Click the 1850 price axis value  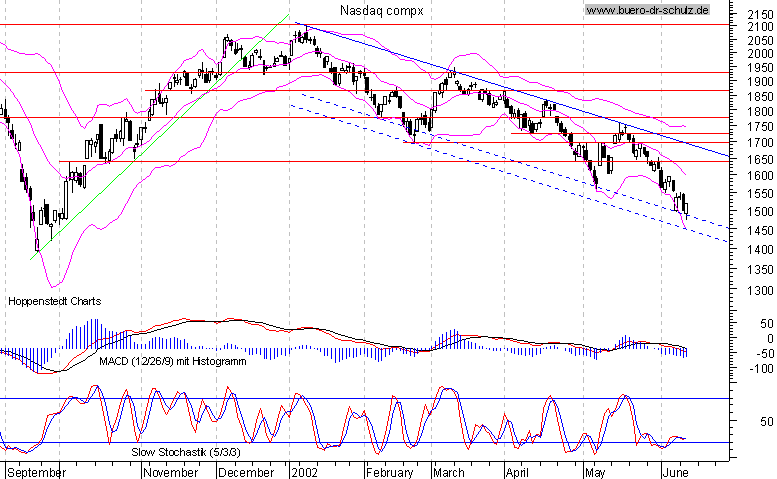point(760,97)
